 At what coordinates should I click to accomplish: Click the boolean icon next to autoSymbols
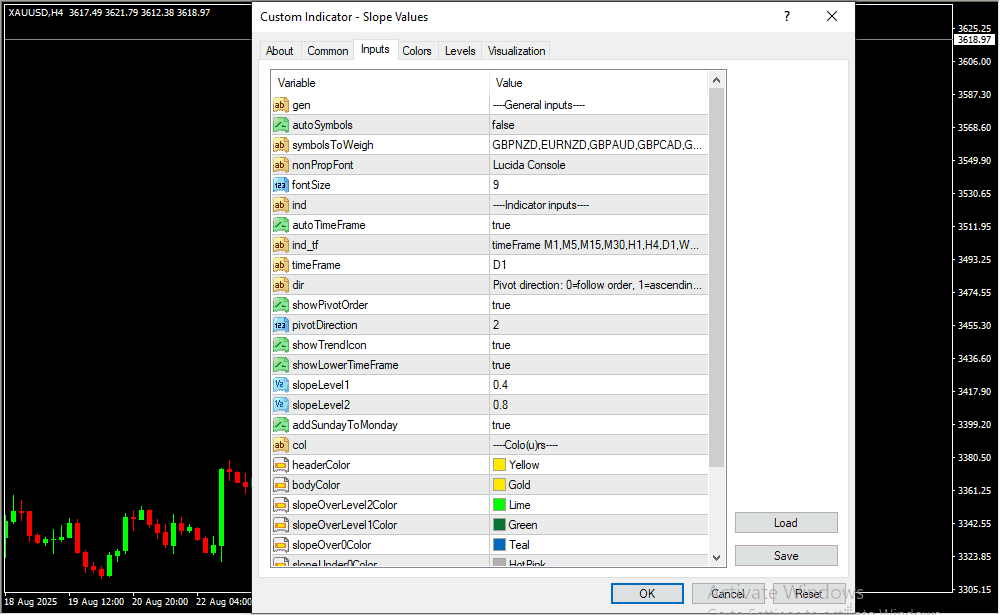tap(280, 125)
